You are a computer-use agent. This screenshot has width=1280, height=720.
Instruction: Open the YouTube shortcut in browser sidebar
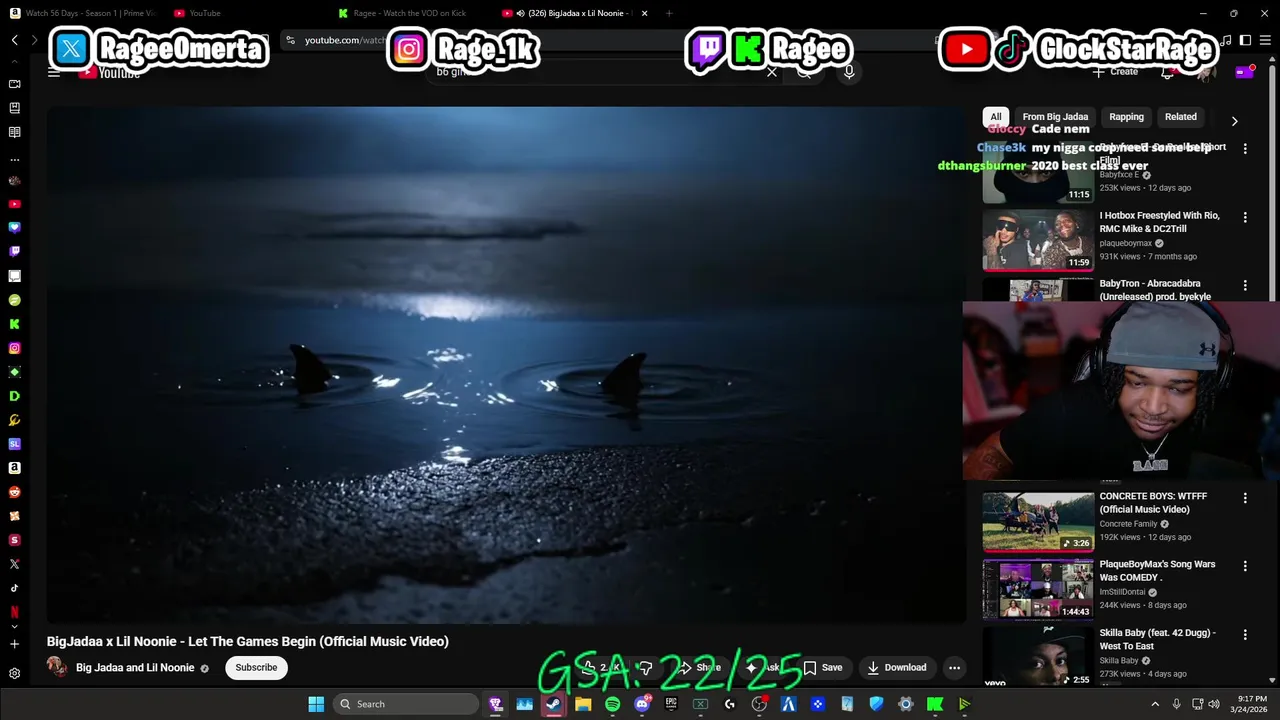coord(14,204)
